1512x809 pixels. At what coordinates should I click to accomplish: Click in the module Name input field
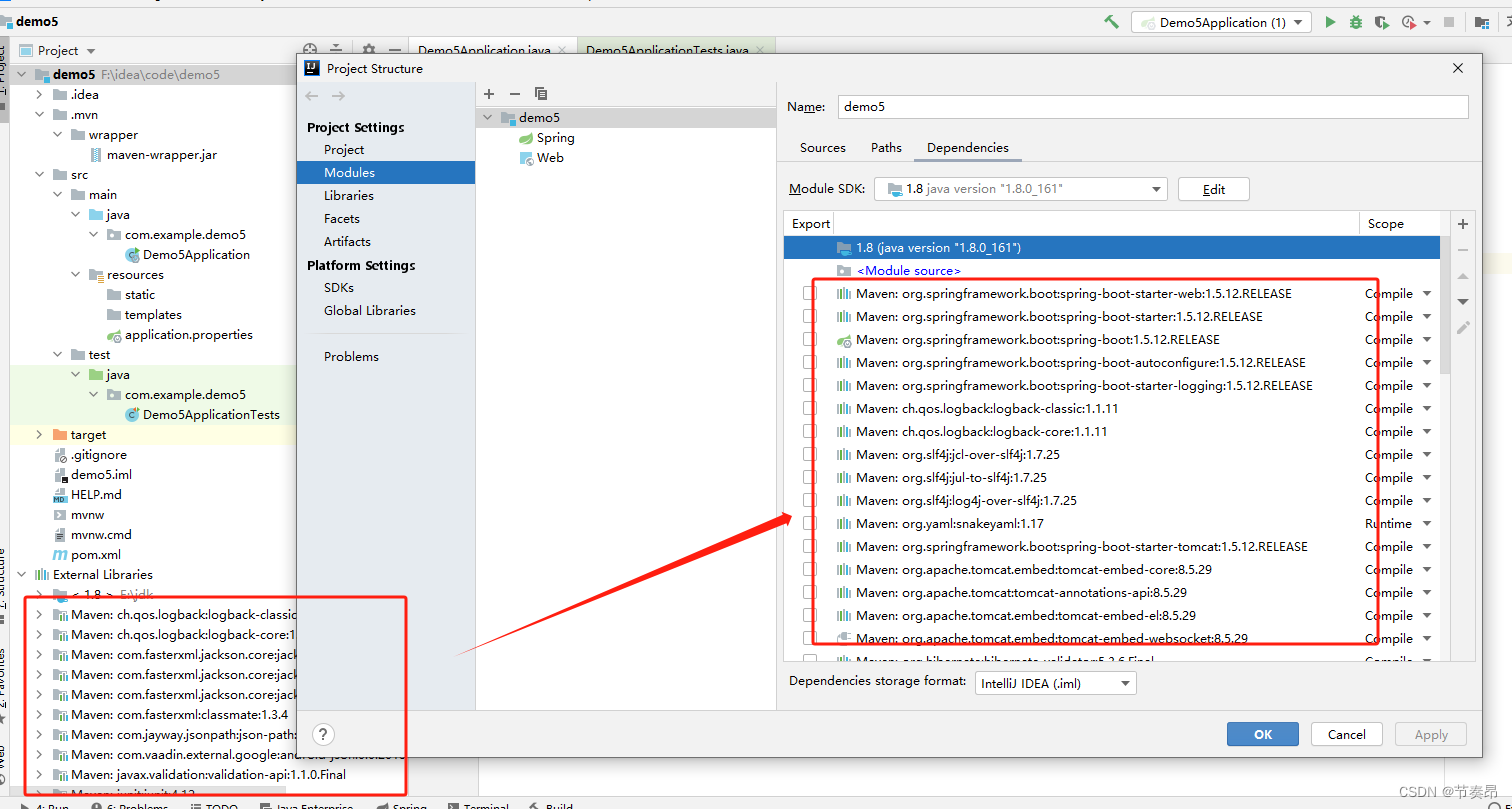point(1152,107)
